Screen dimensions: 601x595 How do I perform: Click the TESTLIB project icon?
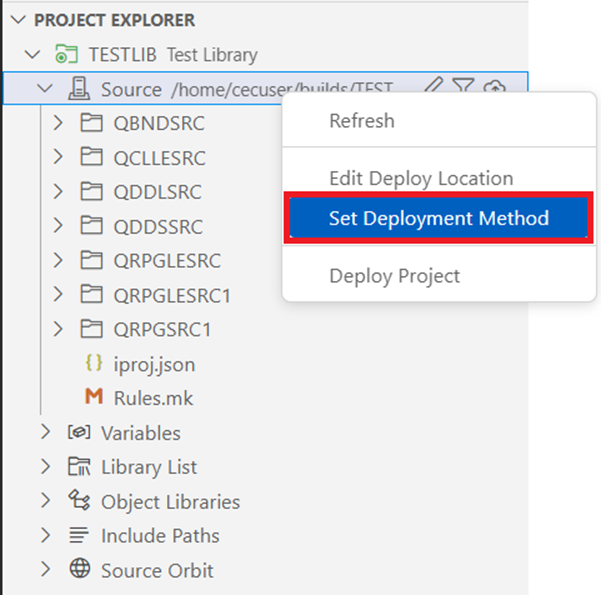coord(66,55)
